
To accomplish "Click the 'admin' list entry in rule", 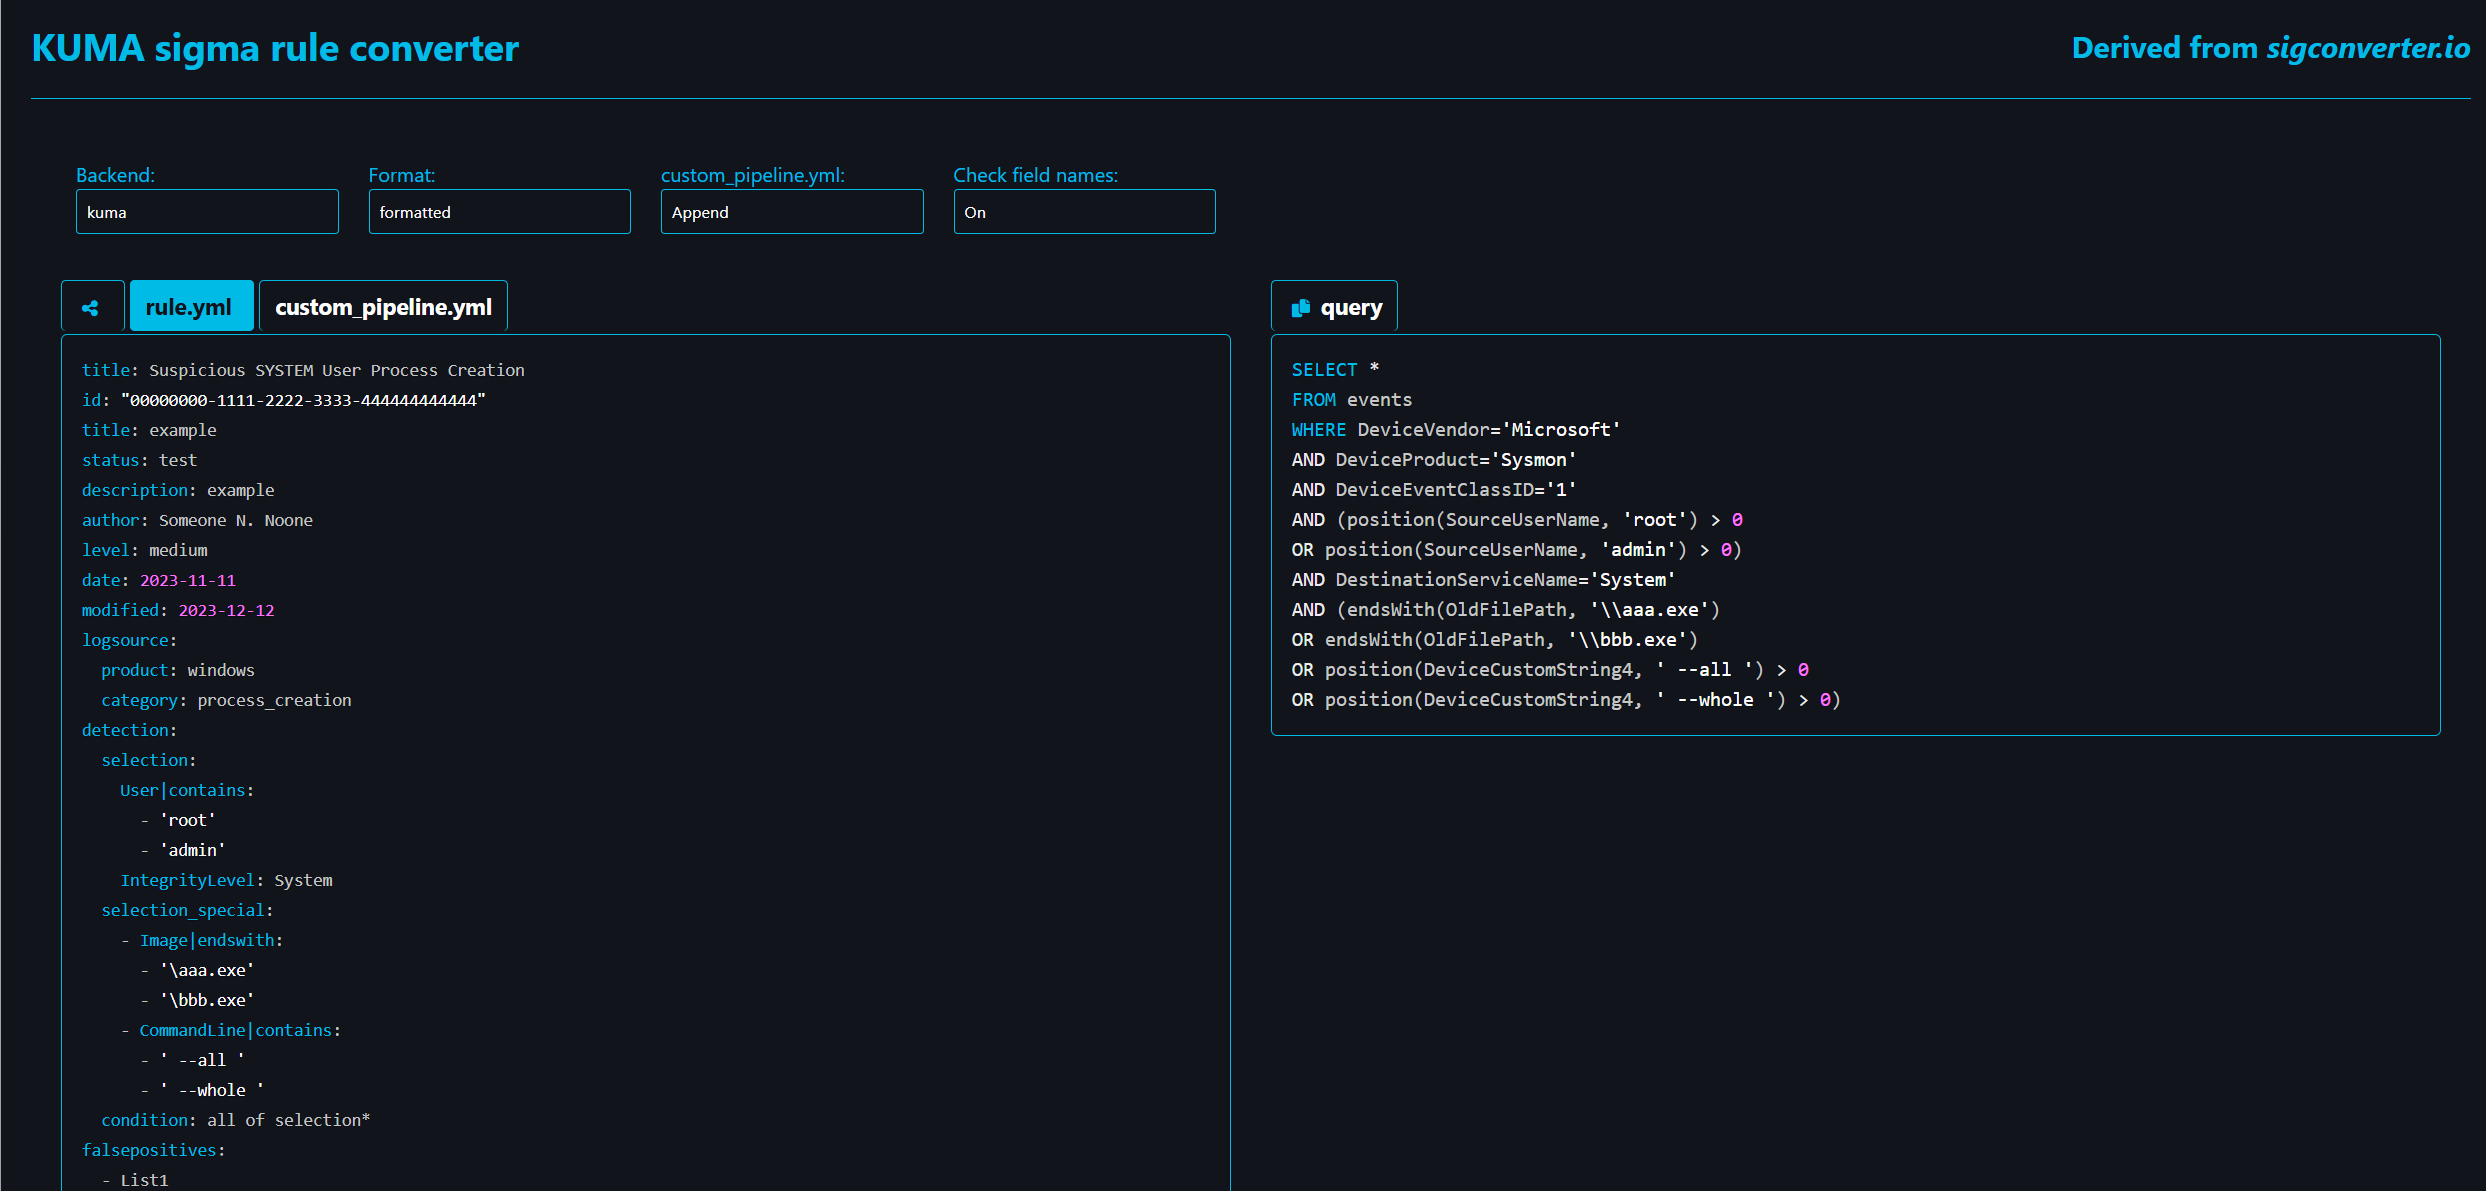I will coord(192,850).
